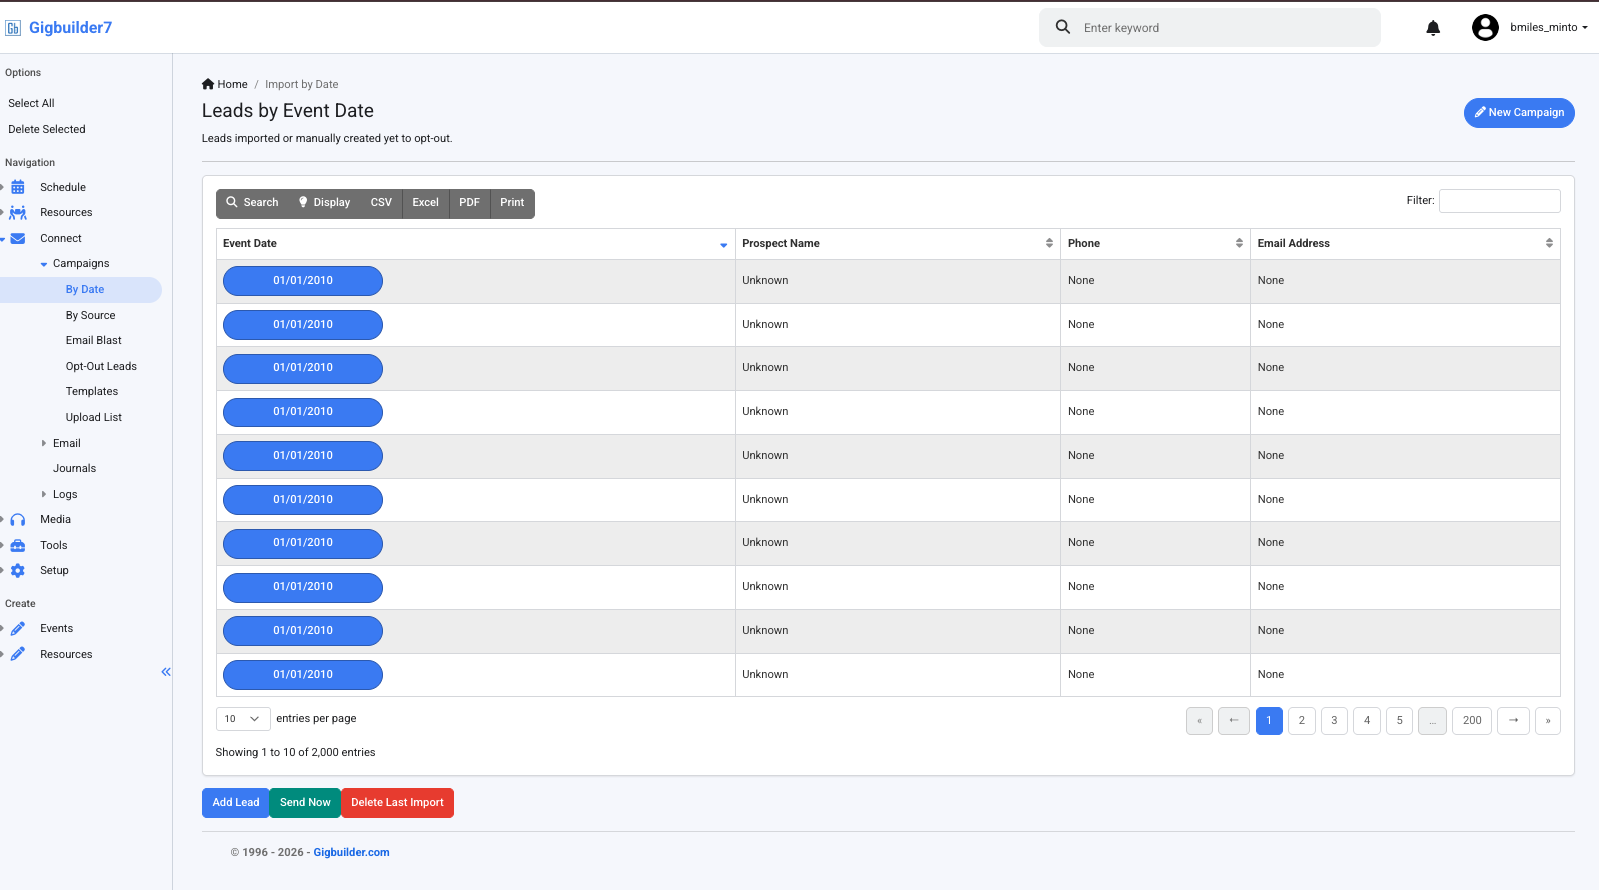Click the New Campaign button
This screenshot has width=1599, height=890.
click(1519, 113)
